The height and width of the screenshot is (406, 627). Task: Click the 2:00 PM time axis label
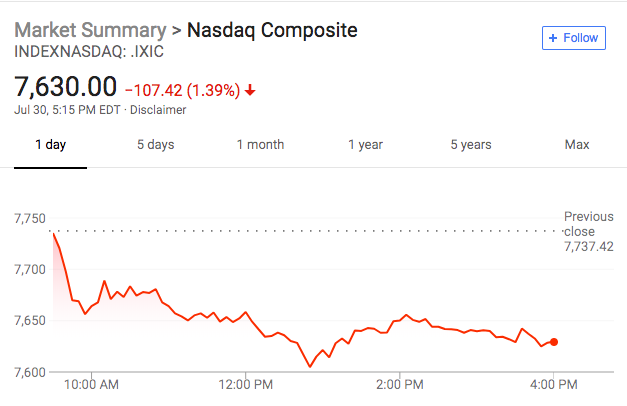coord(399,384)
